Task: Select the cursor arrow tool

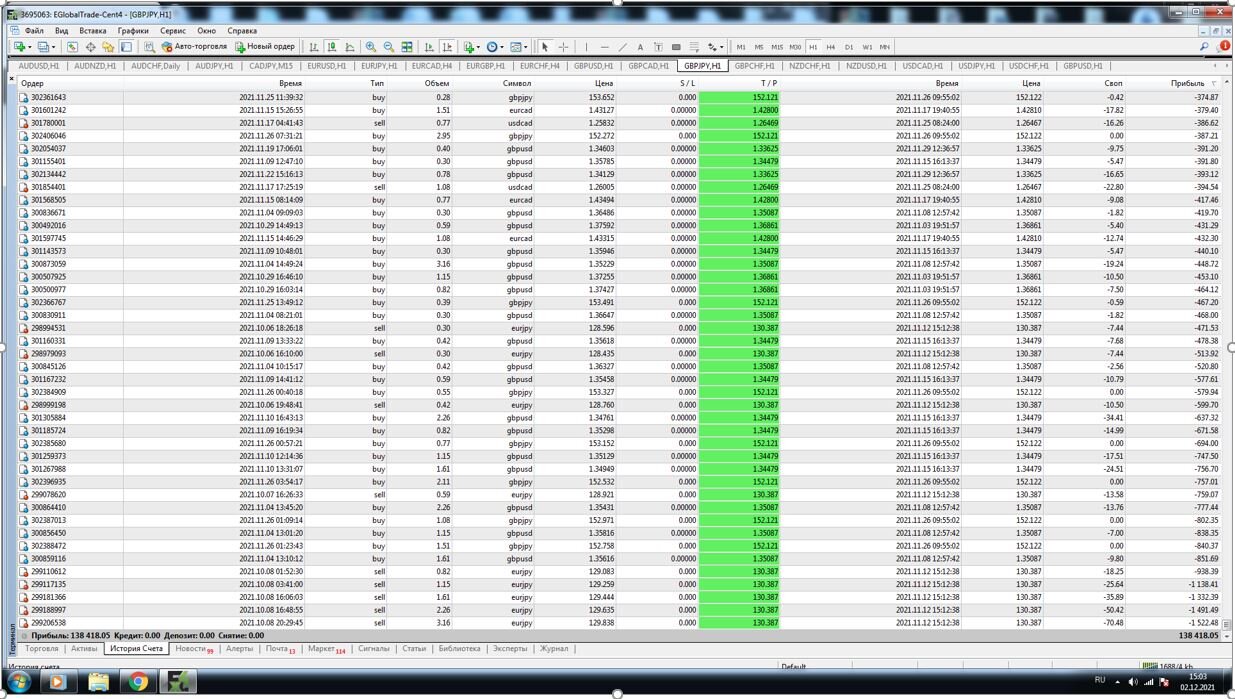Action: (x=545, y=47)
